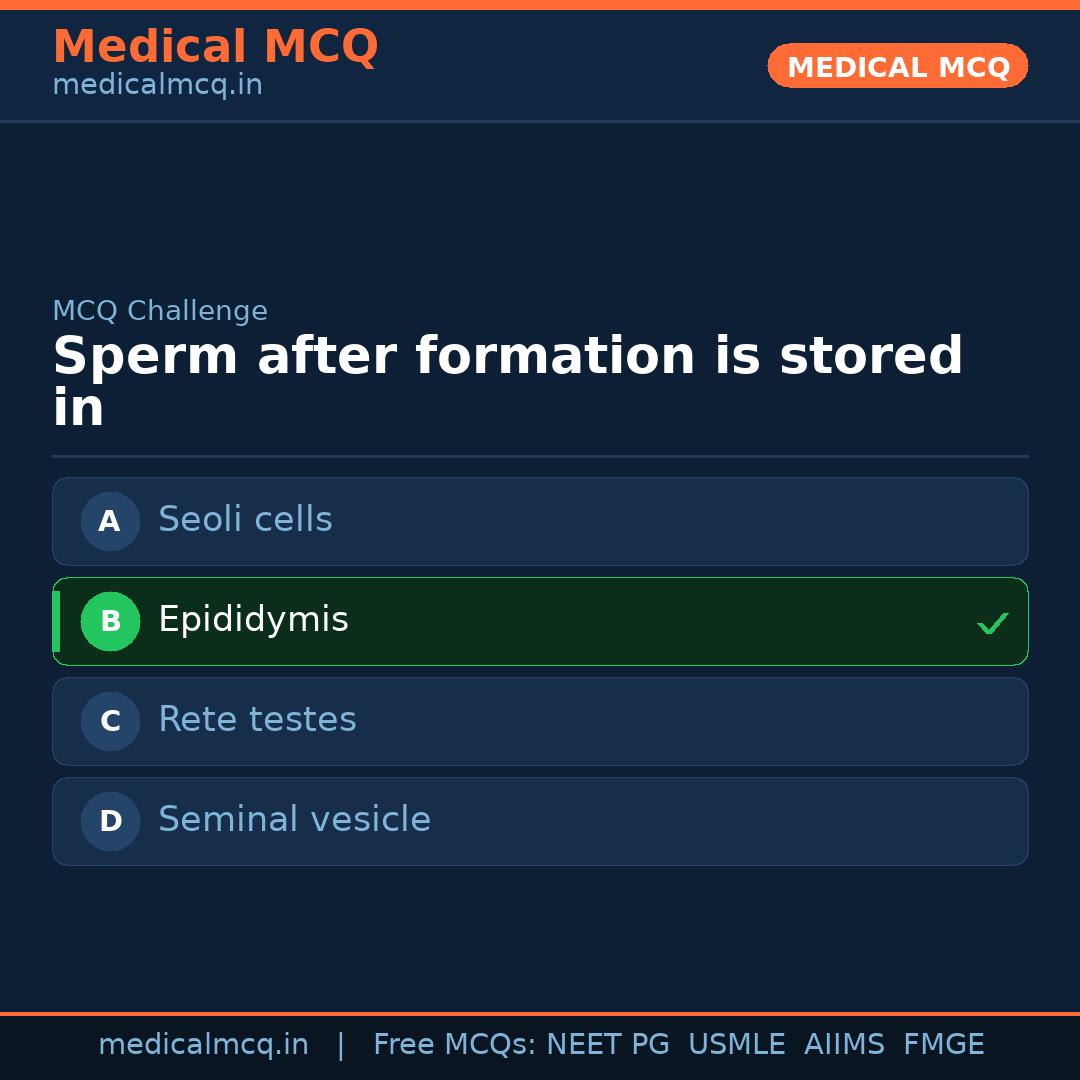The image size is (1080, 1080).
Task: Click the orange MEDICAL MCQ badge
Action: (898, 66)
